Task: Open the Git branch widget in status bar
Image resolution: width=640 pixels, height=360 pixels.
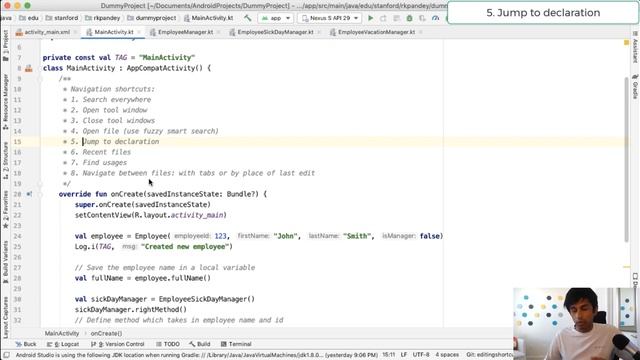Action: tap(489, 355)
